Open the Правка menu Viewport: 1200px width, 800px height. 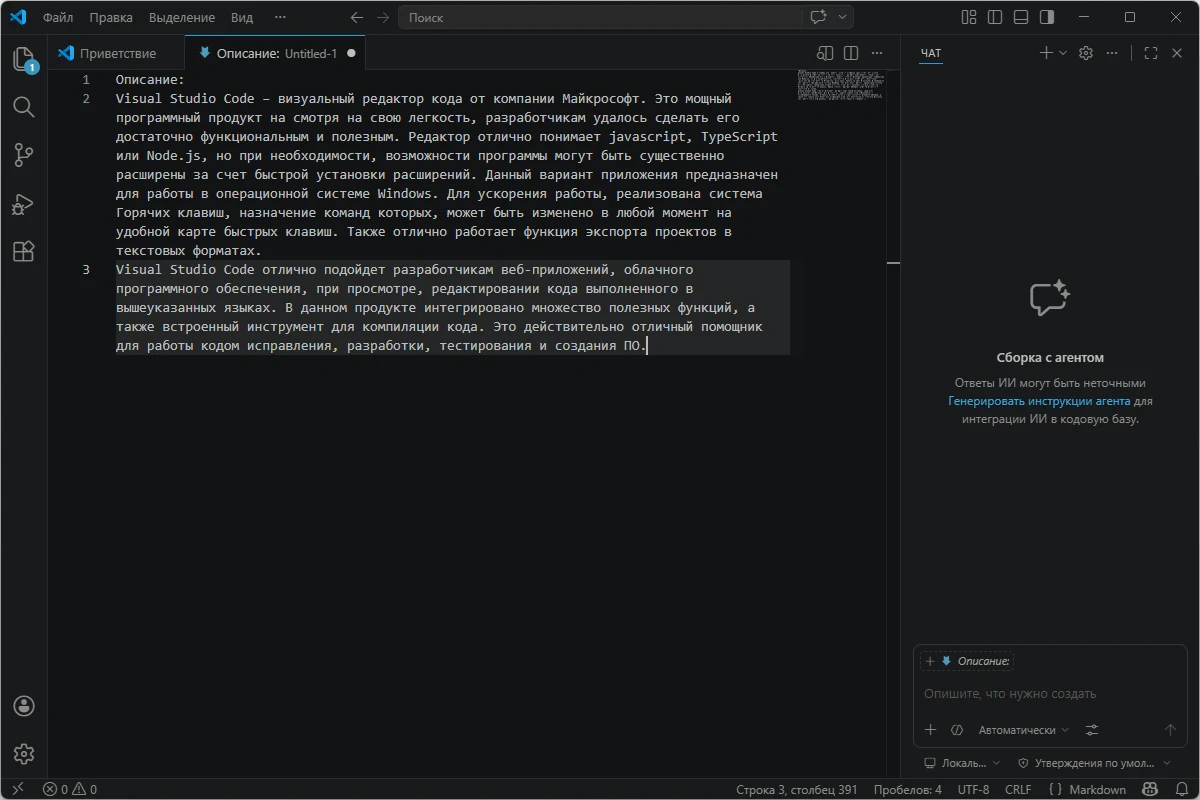point(110,17)
